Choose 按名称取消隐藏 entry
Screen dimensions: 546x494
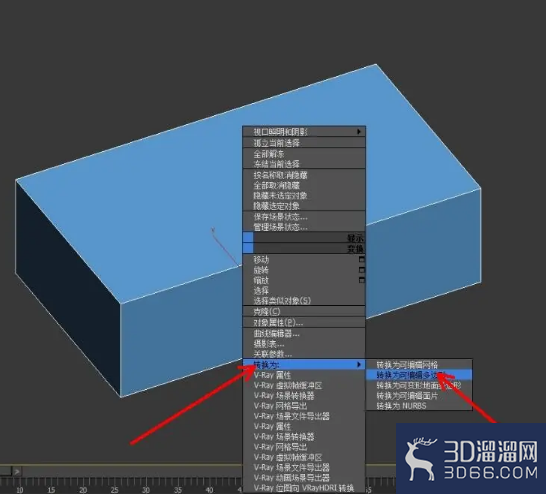(x=304, y=175)
